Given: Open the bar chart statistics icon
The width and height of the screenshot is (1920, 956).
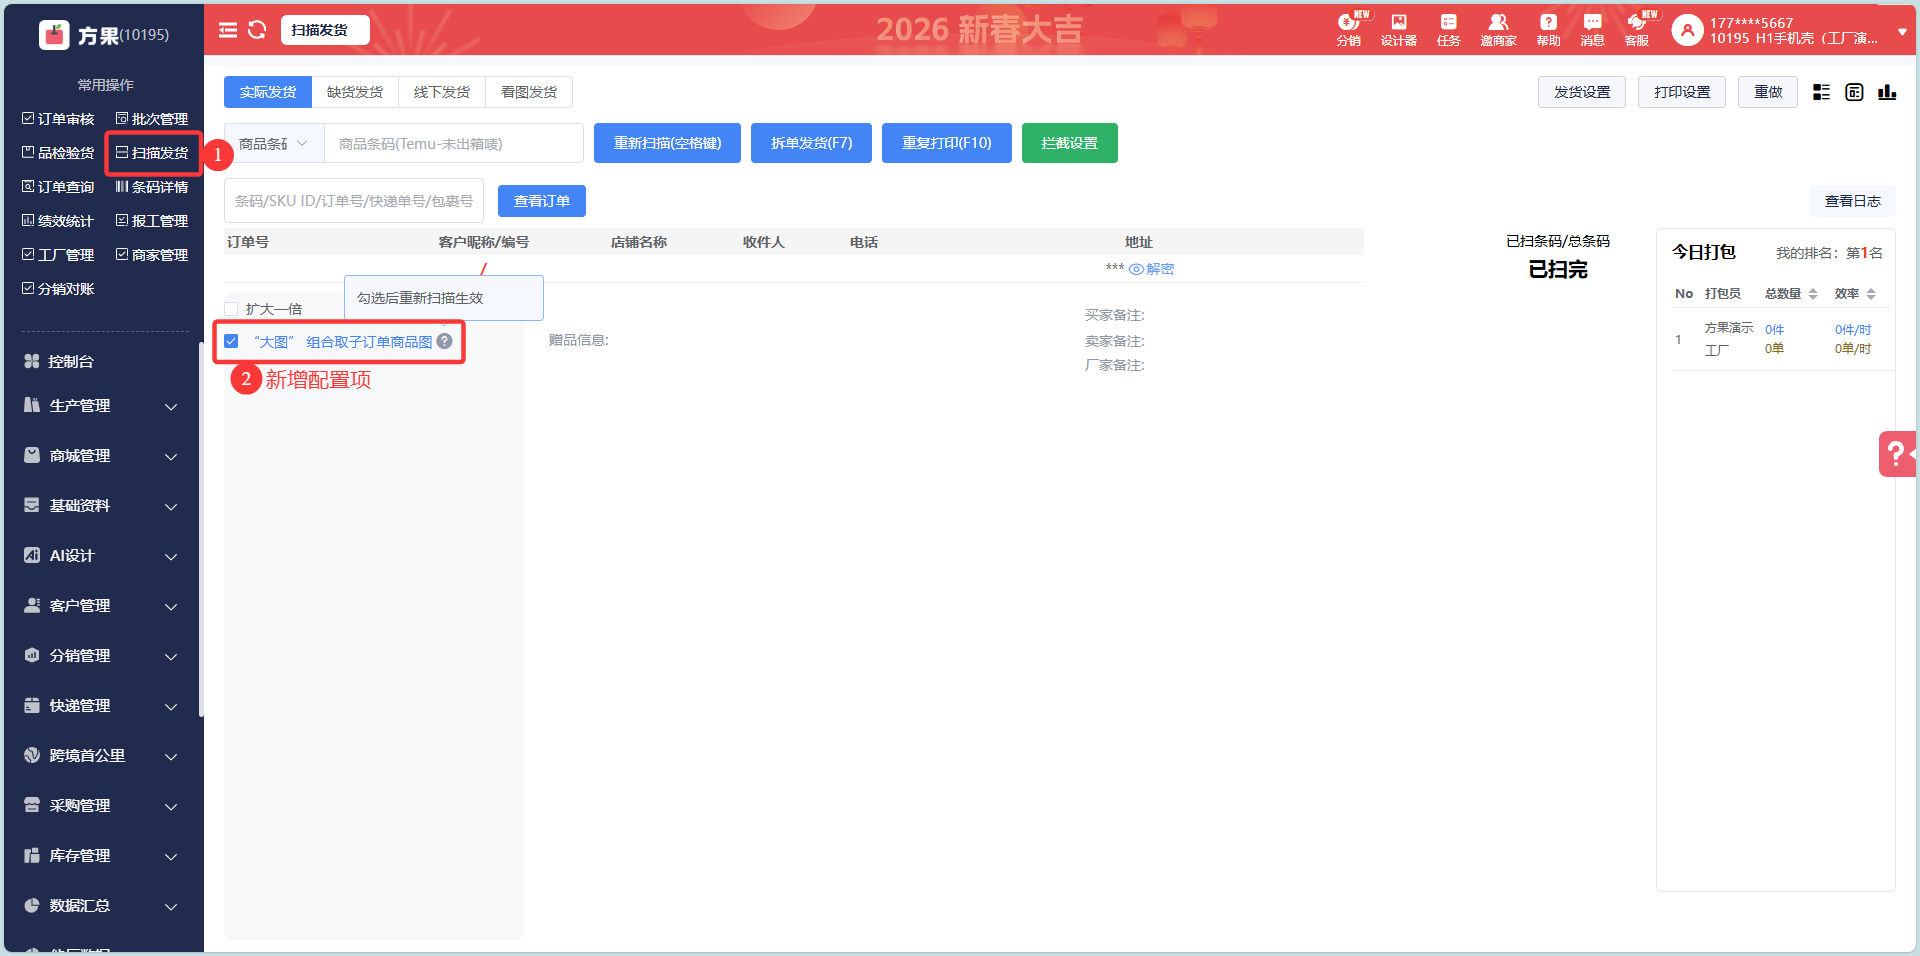Looking at the screenshot, I should [1887, 92].
